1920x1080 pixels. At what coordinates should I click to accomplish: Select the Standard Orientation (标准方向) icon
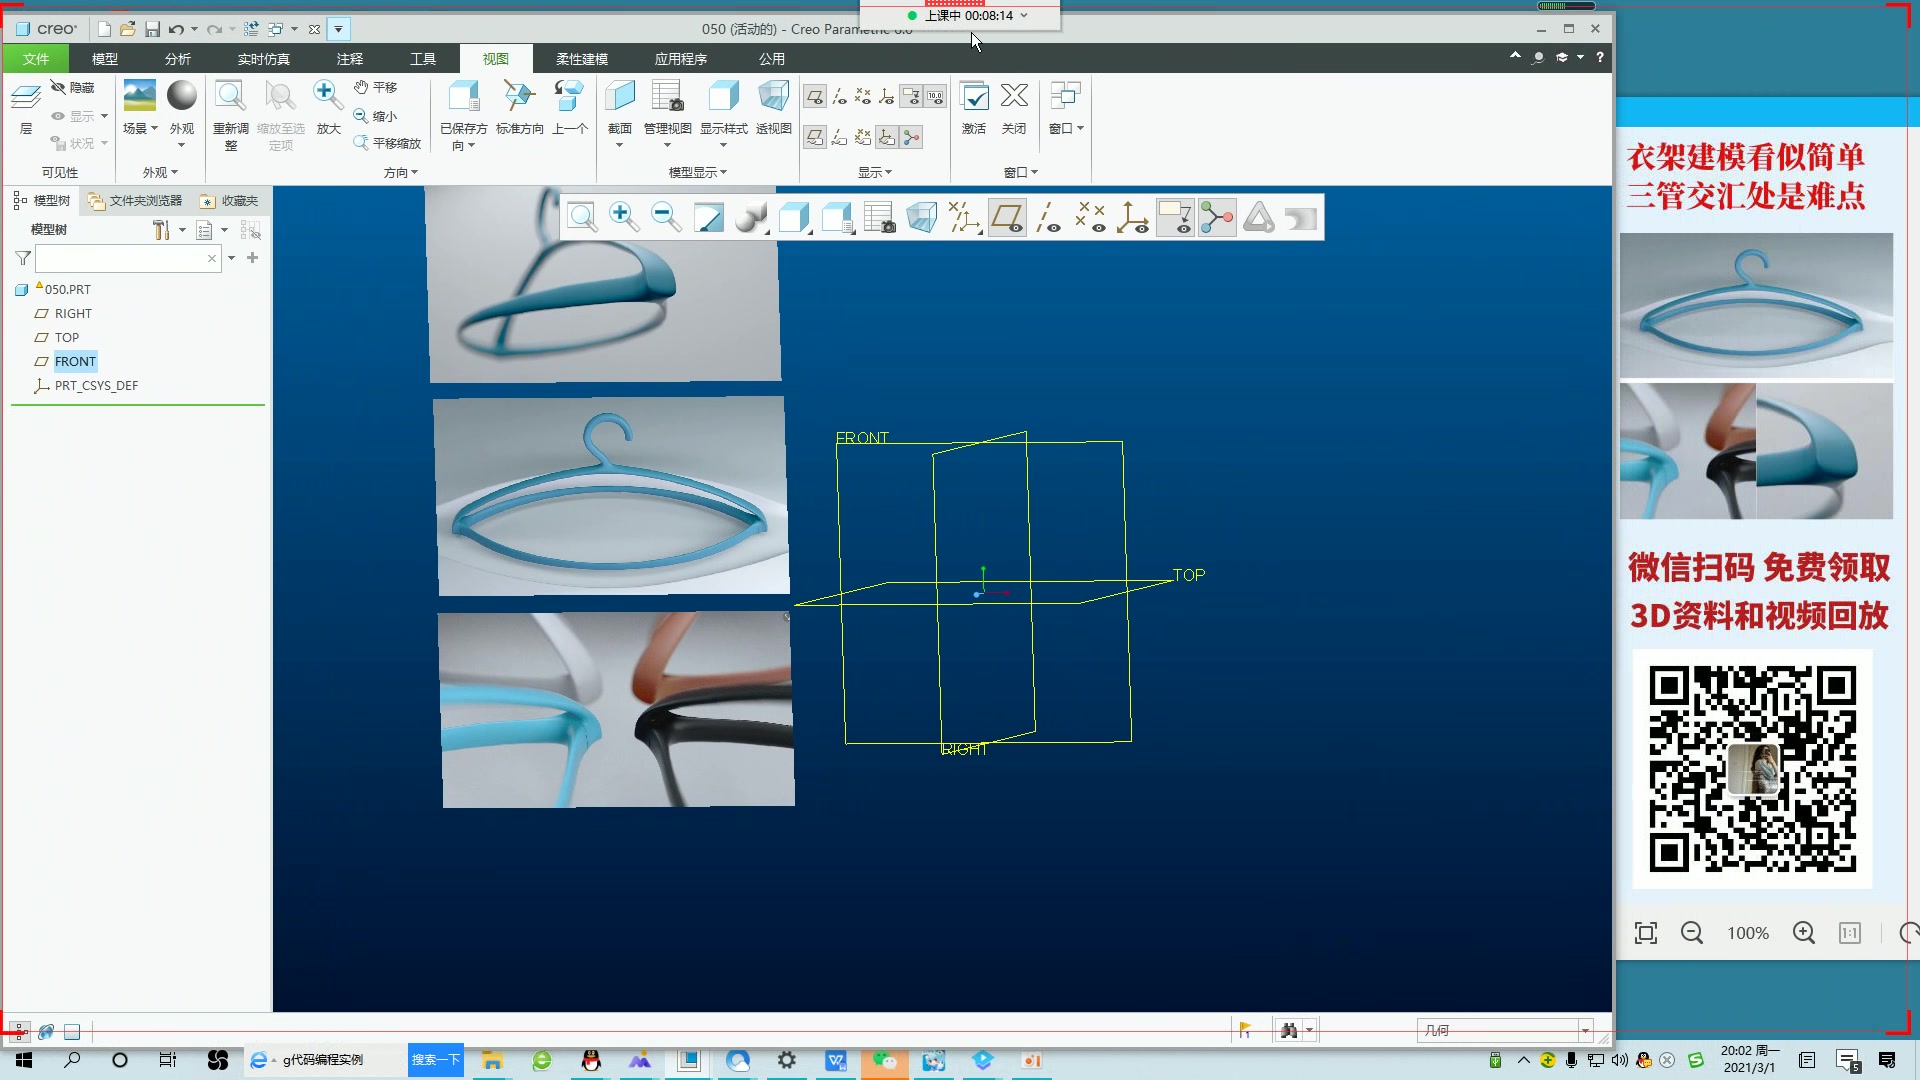point(519,97)
